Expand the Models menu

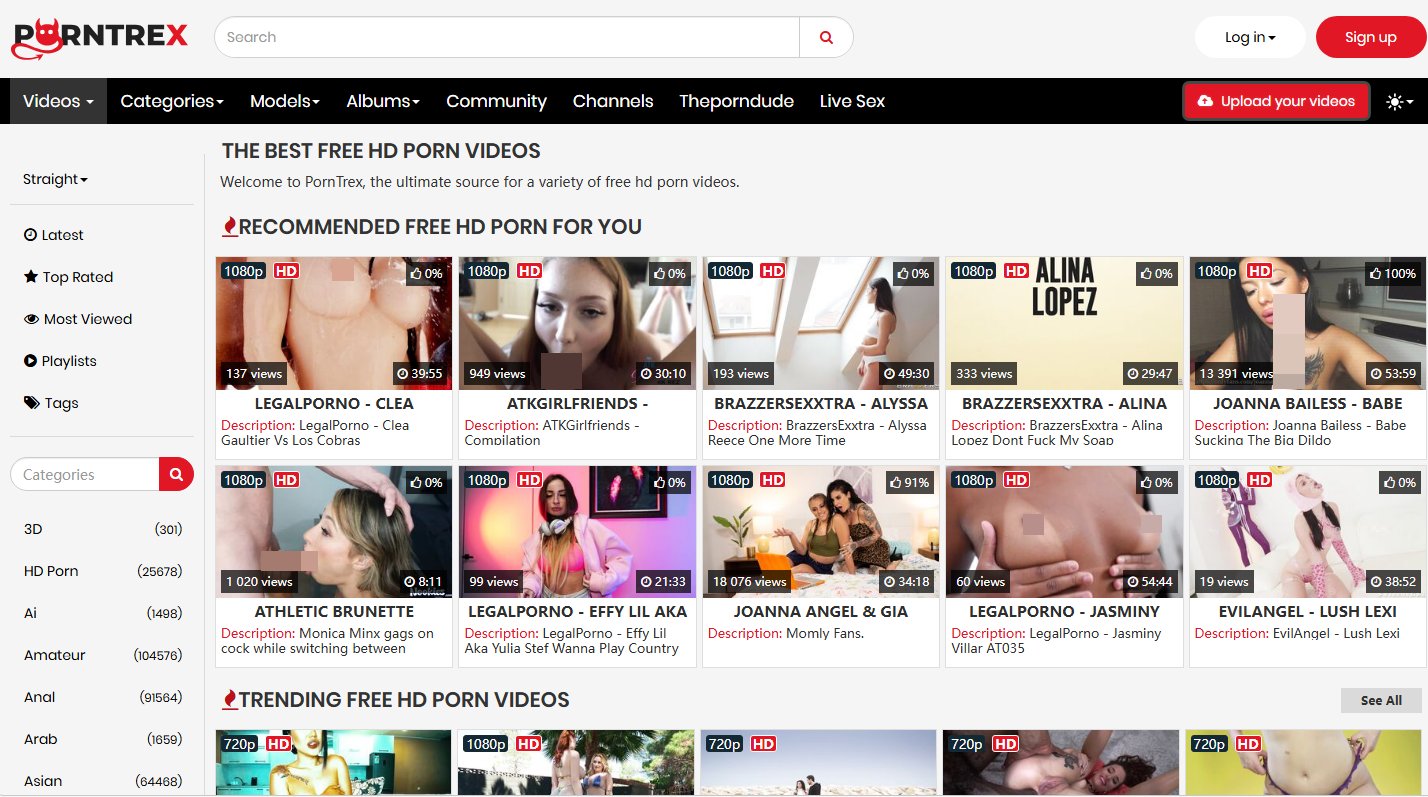(285, 101)
